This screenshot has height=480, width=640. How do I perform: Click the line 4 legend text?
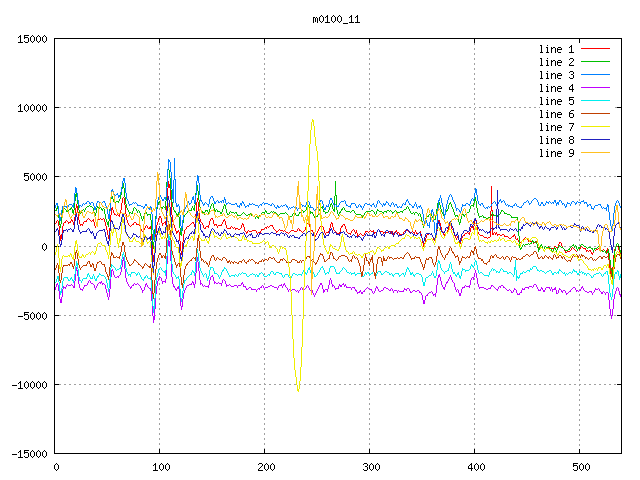click(x=556, y=88)
